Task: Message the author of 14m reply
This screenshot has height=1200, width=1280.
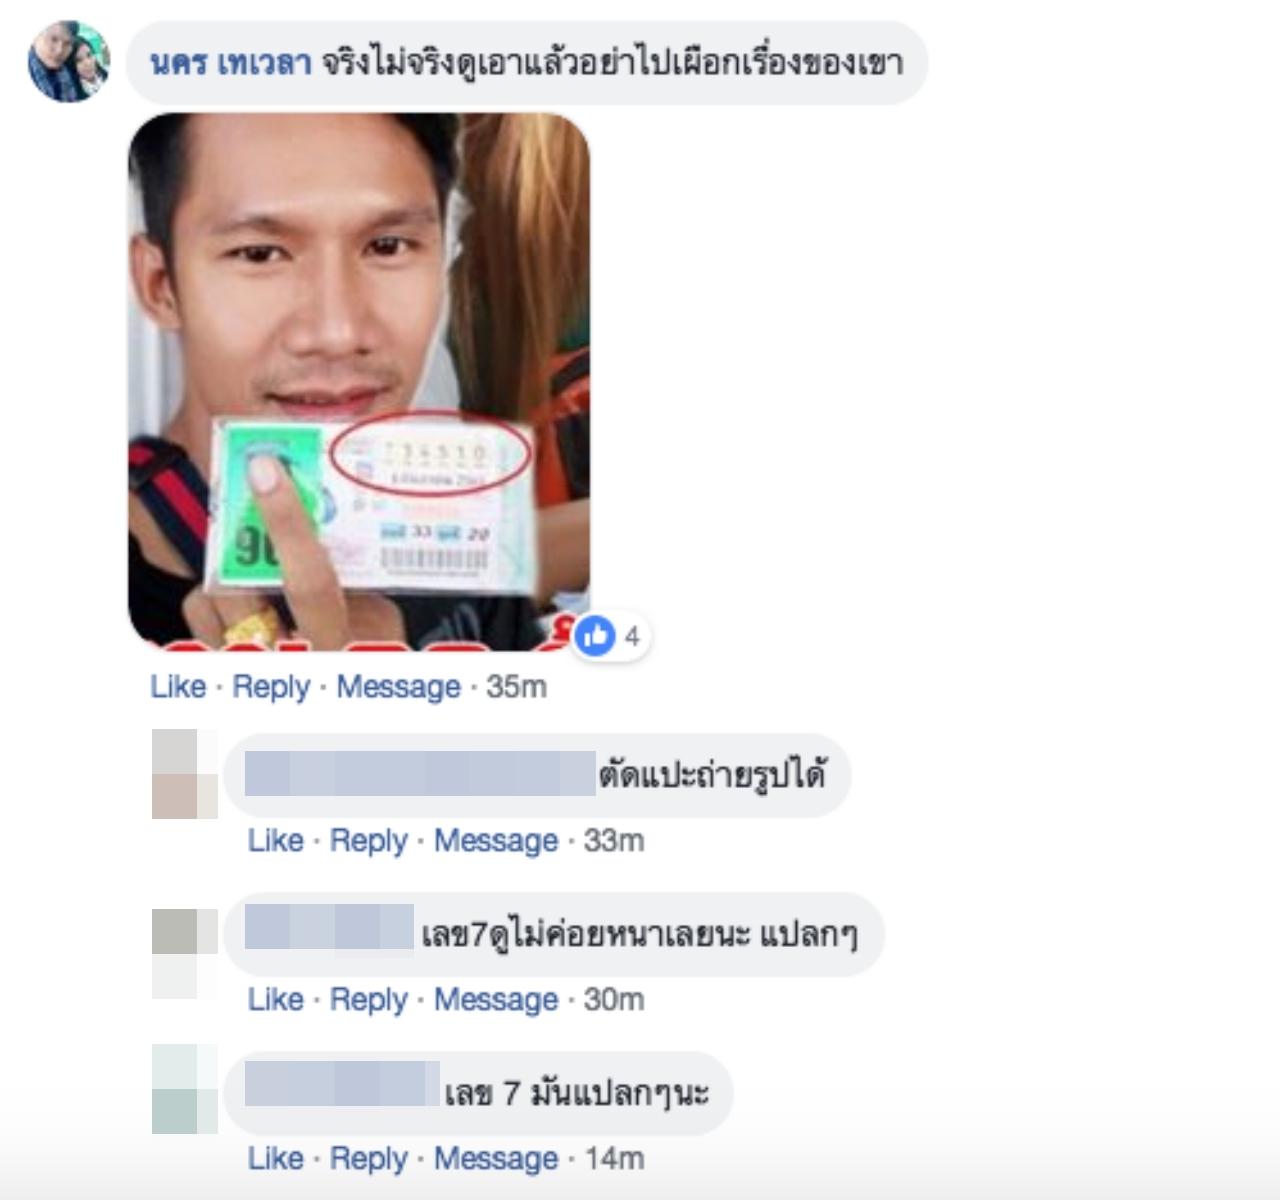Action: pyautogui.click(x=496, y=1159)
